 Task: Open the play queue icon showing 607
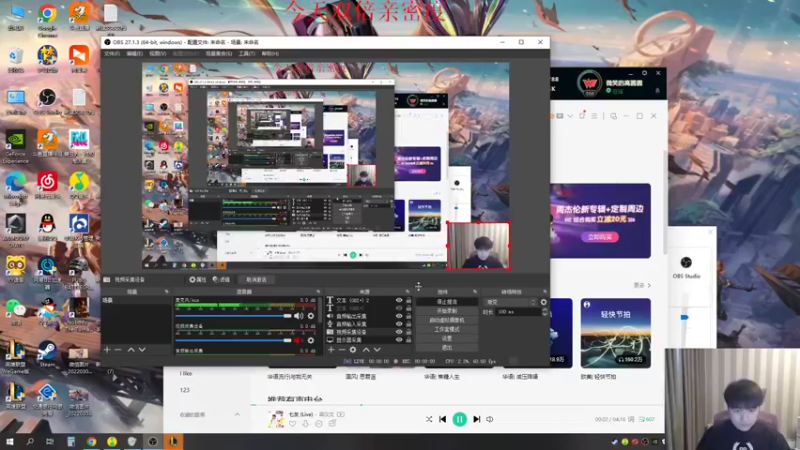click(646, 419)
